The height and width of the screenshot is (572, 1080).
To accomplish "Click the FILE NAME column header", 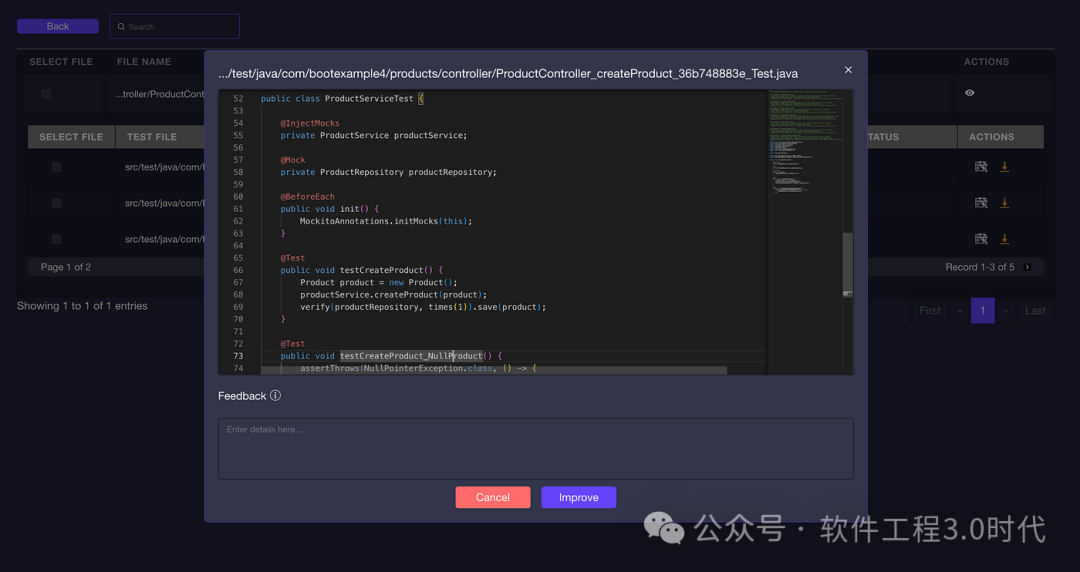I will (x=144, y=61).
